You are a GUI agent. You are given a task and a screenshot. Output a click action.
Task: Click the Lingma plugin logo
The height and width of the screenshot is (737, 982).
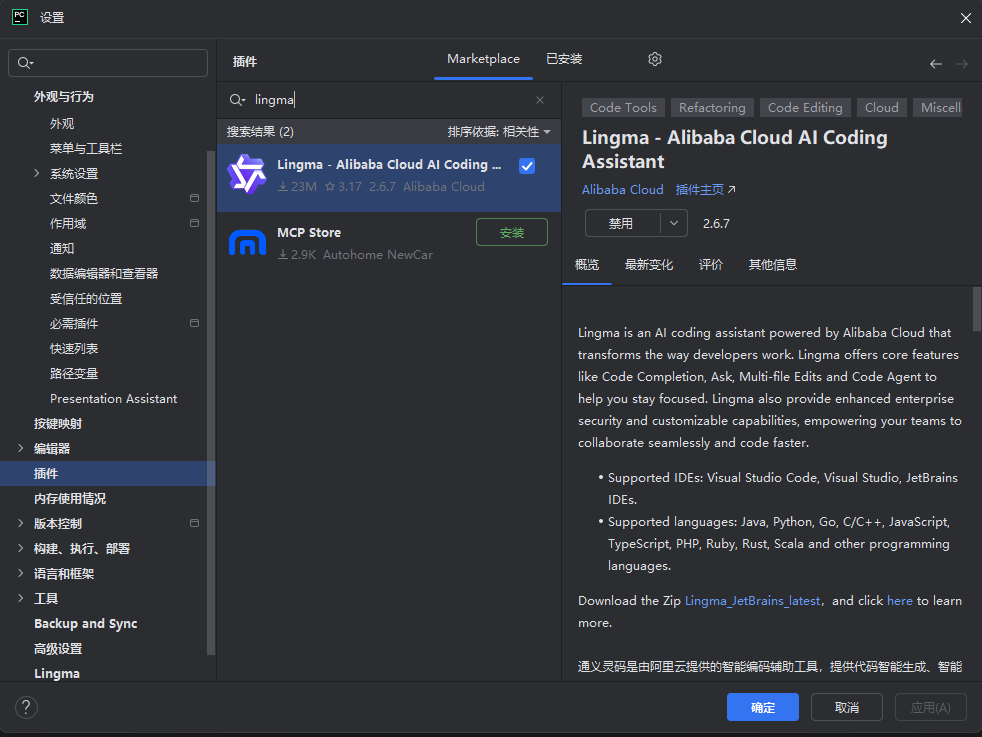pos(247,173)
